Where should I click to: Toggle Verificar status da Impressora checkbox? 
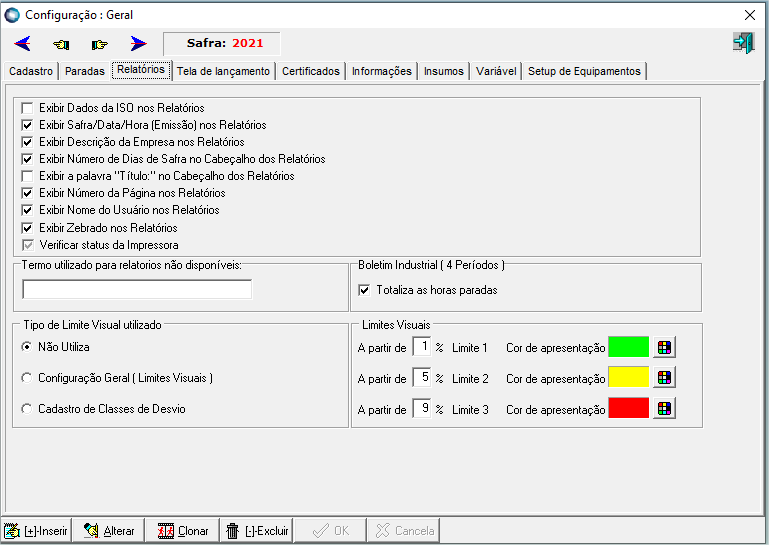coord(27,245)
